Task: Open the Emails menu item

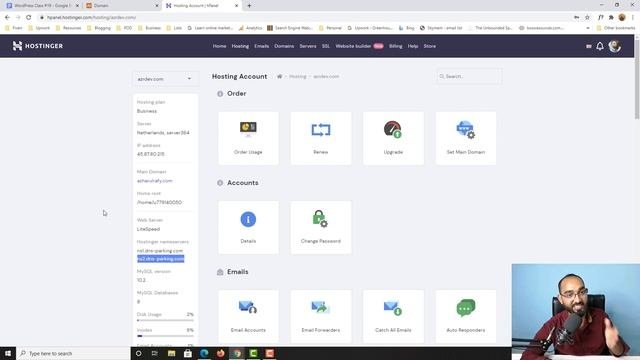Action: [x=262, y=46]
